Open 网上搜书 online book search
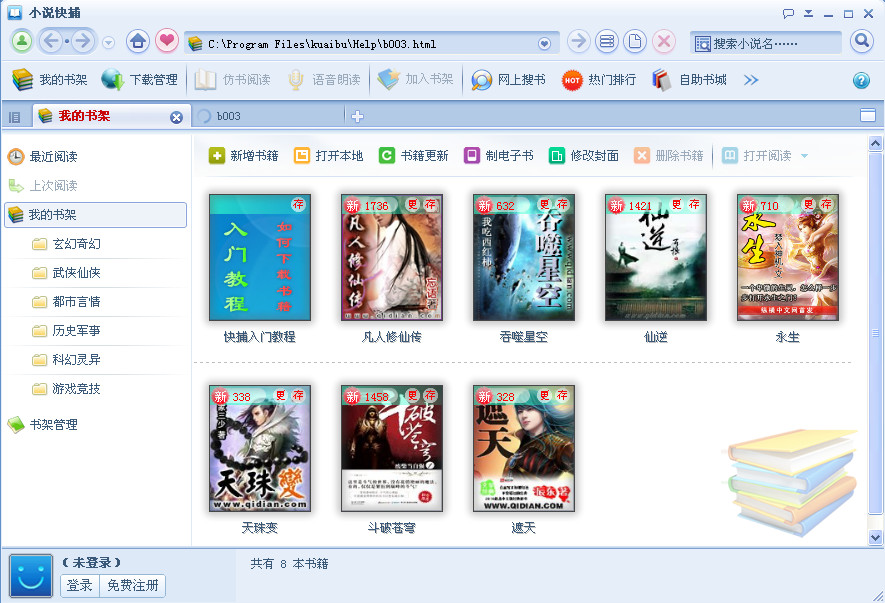Image resolution: width=885 pixels, height=603 pixels. click(x=509, y=80)
